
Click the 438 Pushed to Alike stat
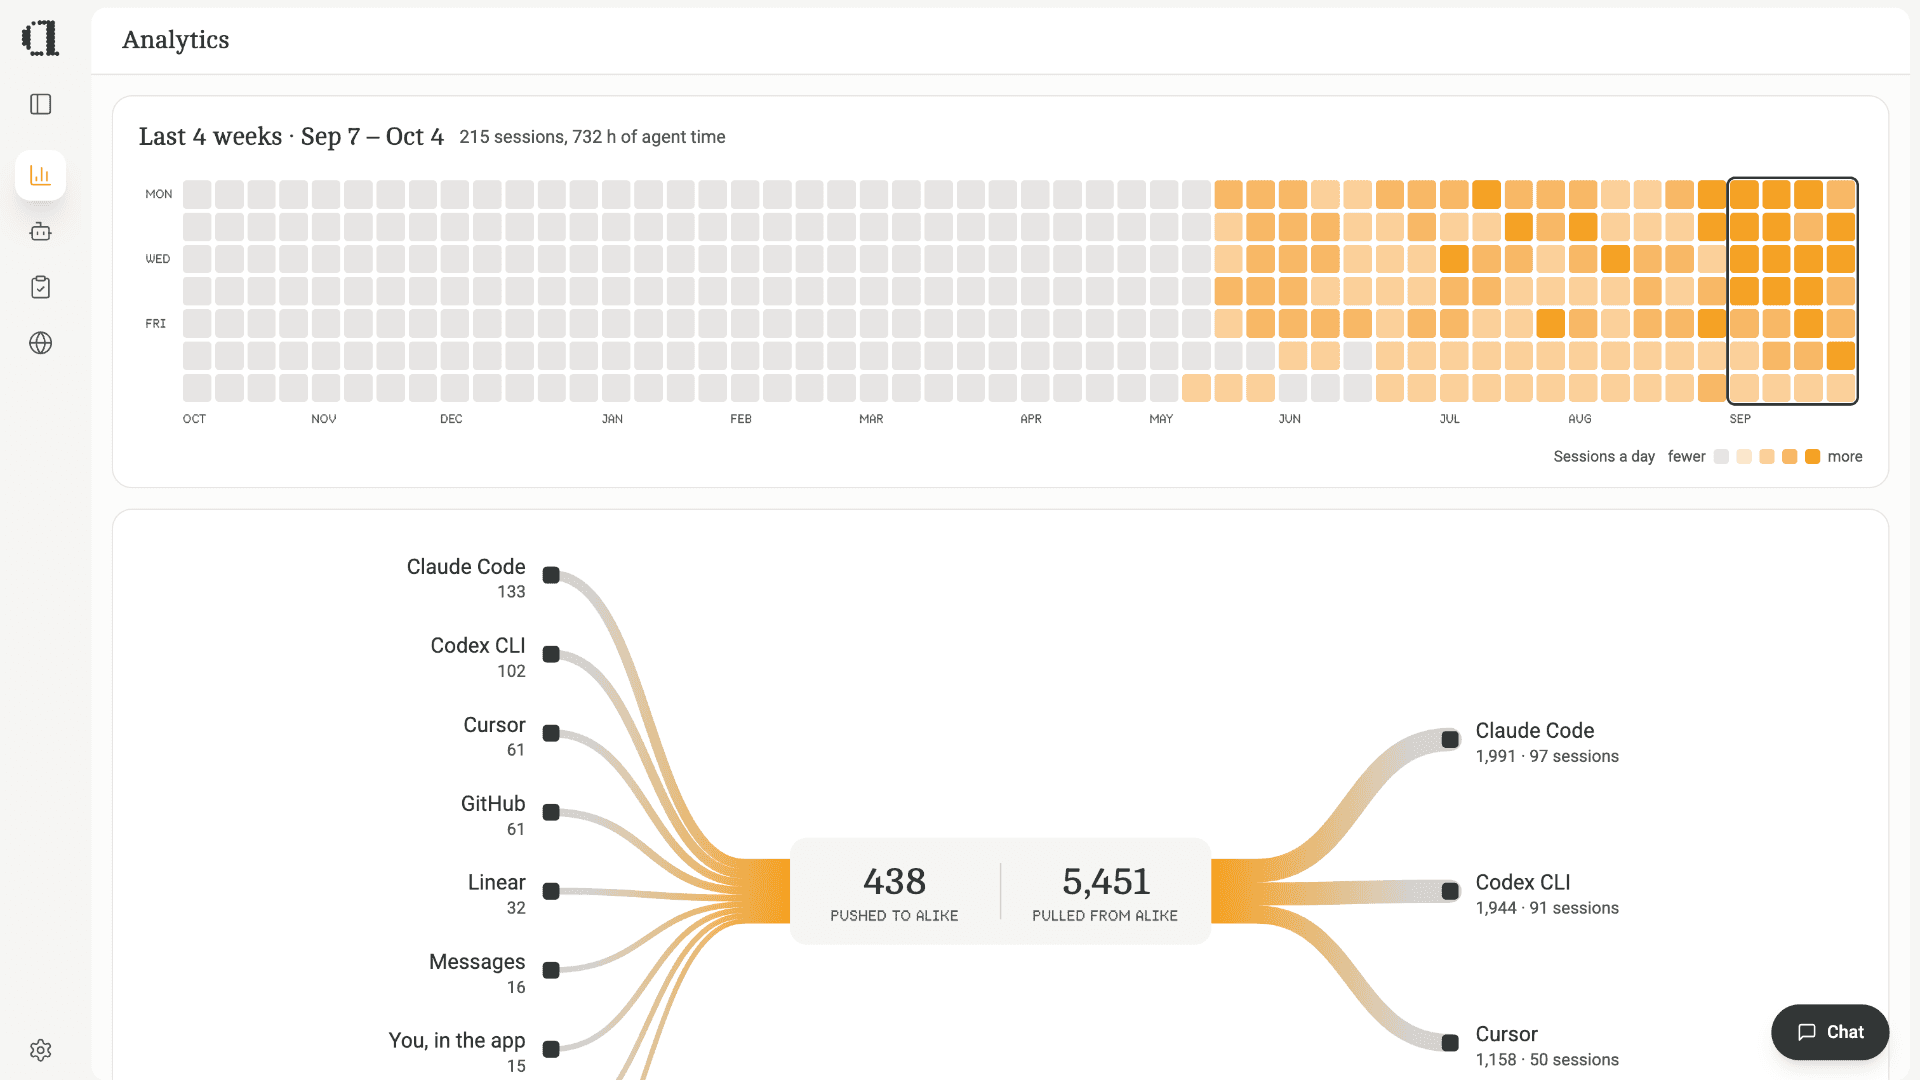pos(894,892)
